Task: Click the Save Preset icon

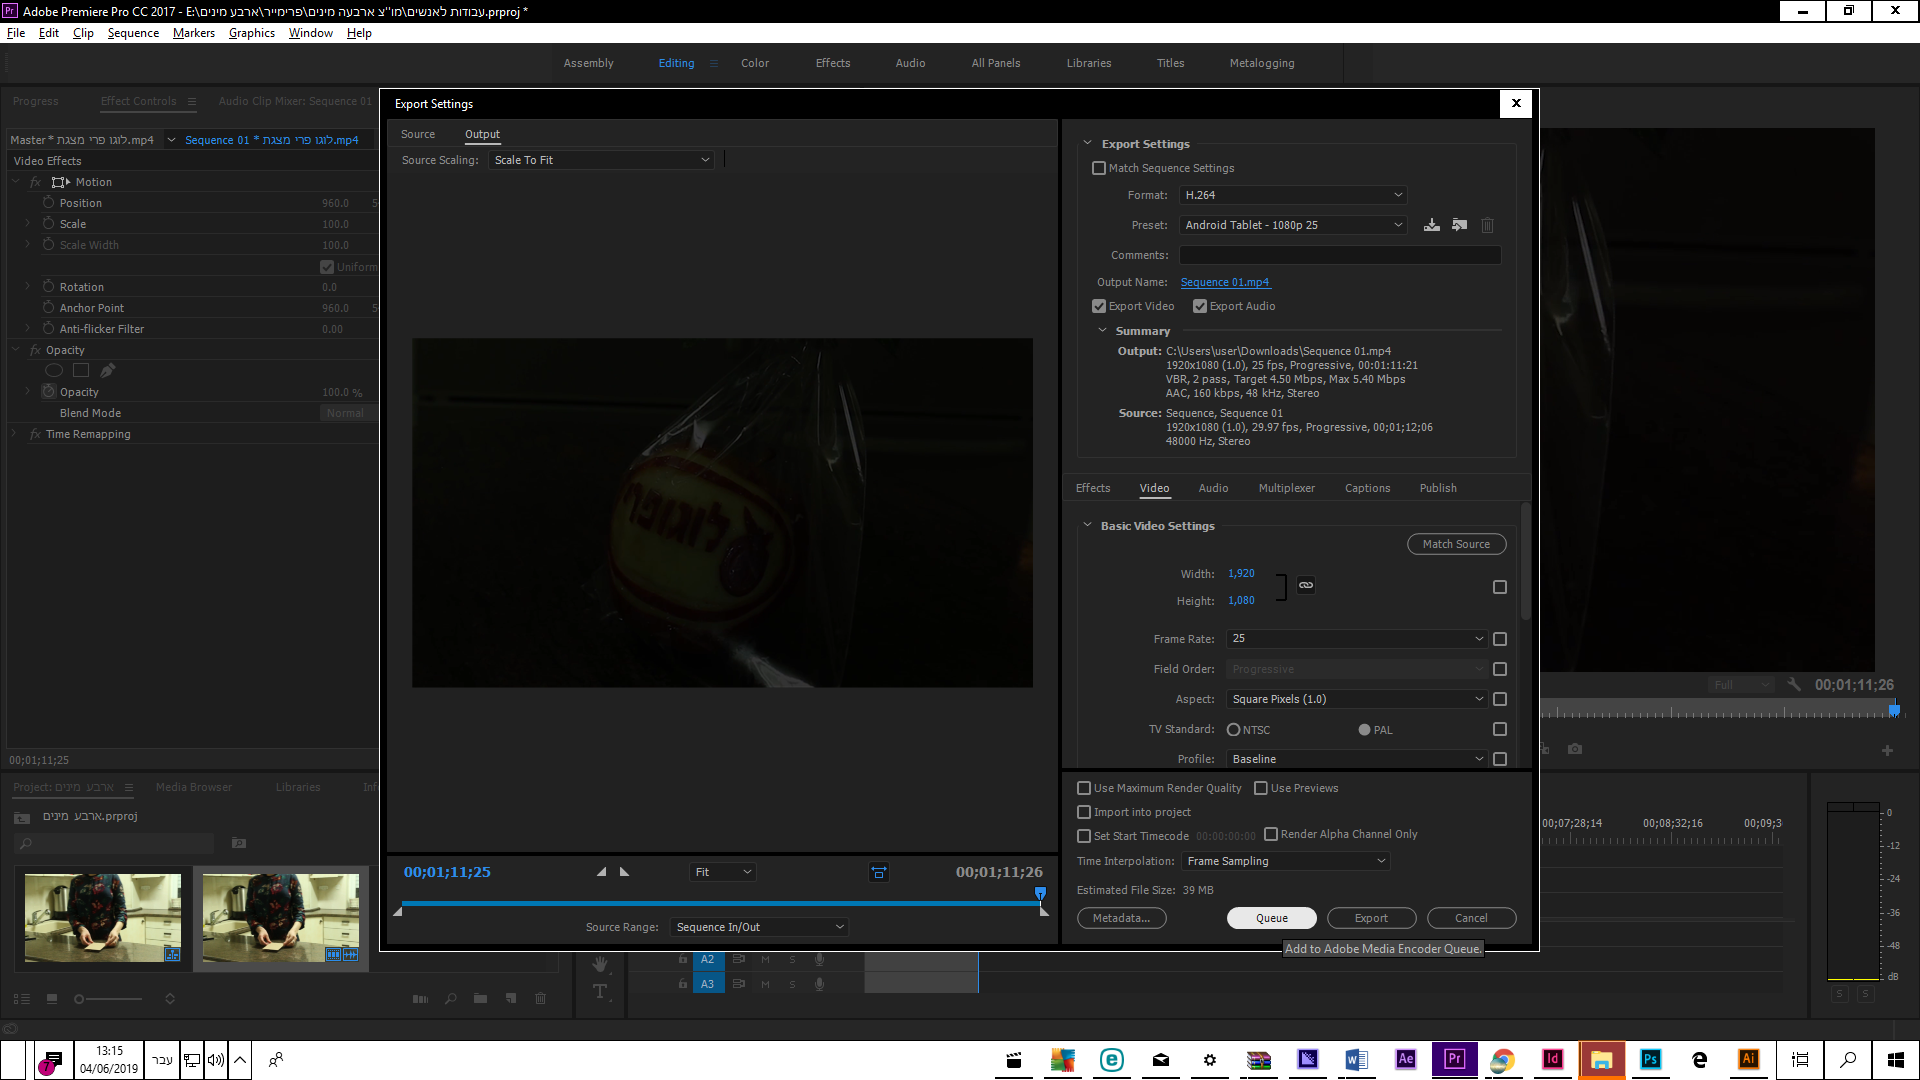Action: 1432,225
